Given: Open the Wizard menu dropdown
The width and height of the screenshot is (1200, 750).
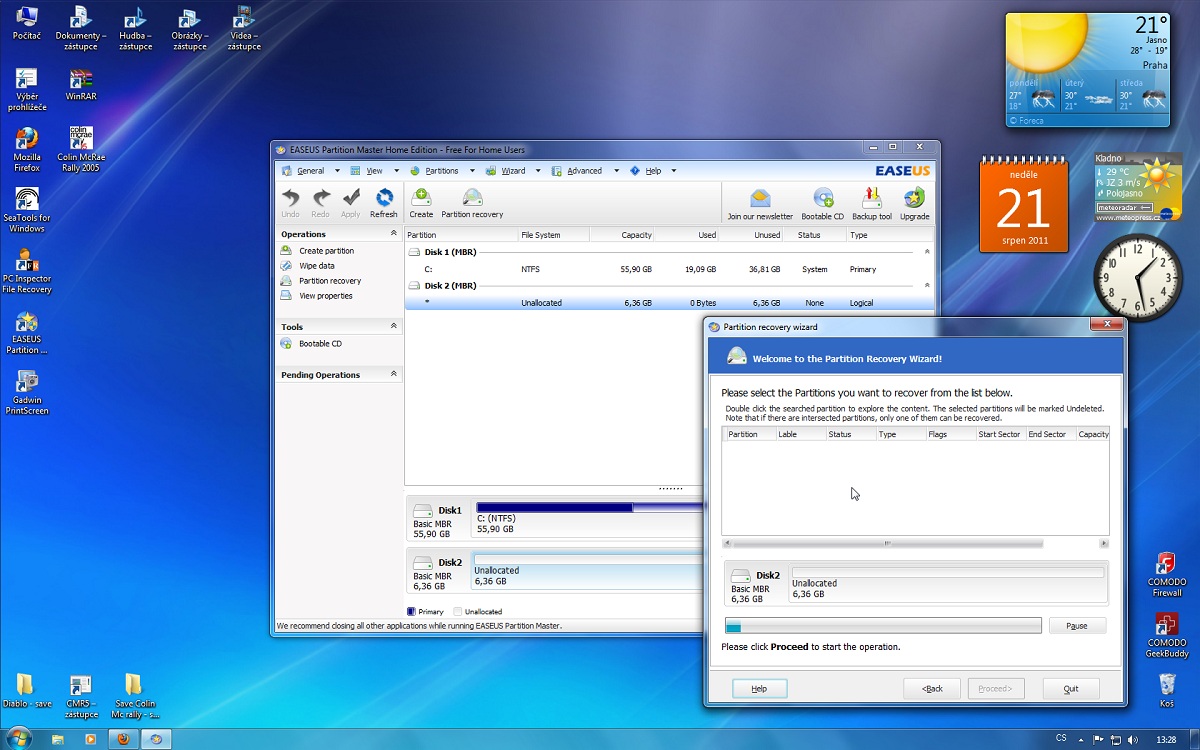Looking at the screenshot, I should coord(513,171).
